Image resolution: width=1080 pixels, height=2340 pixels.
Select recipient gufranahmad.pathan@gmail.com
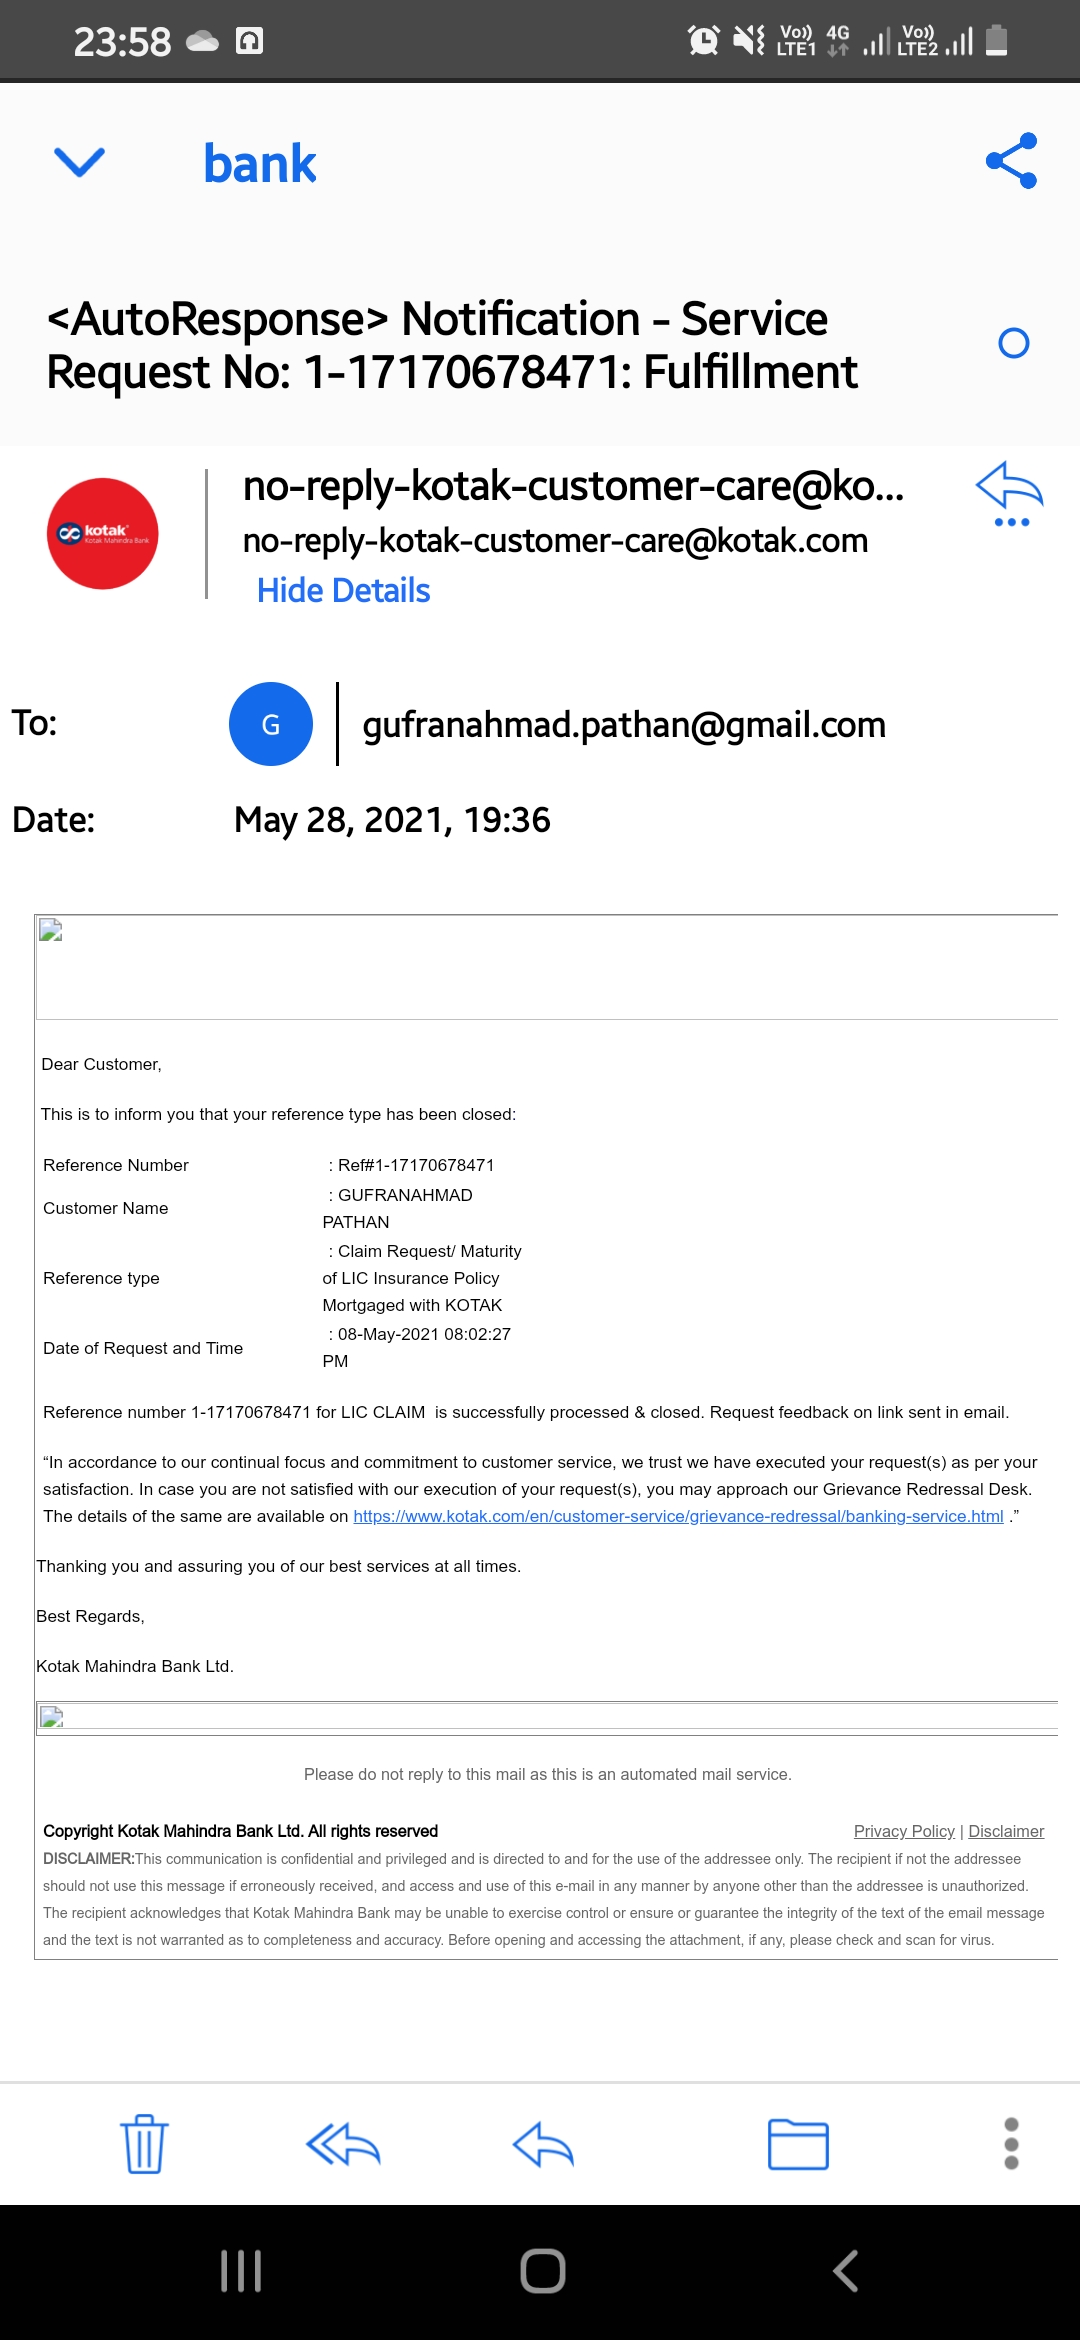[x=624, y=725]
